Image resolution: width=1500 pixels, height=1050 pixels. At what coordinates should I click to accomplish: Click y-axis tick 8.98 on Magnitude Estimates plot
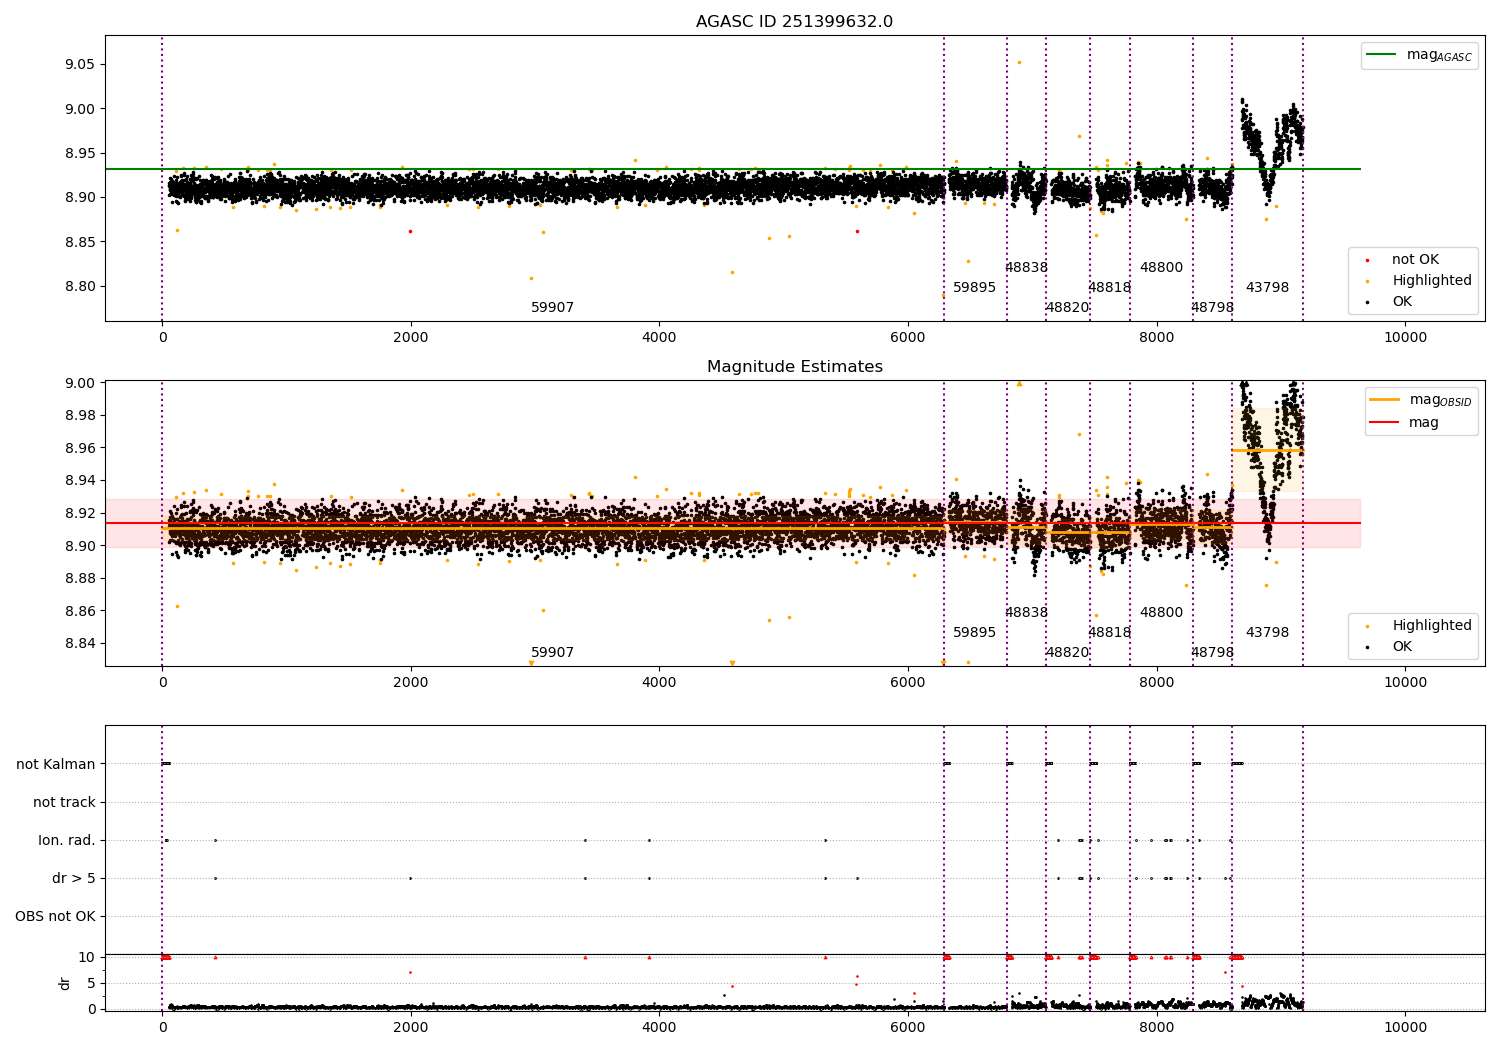[78, 416]
